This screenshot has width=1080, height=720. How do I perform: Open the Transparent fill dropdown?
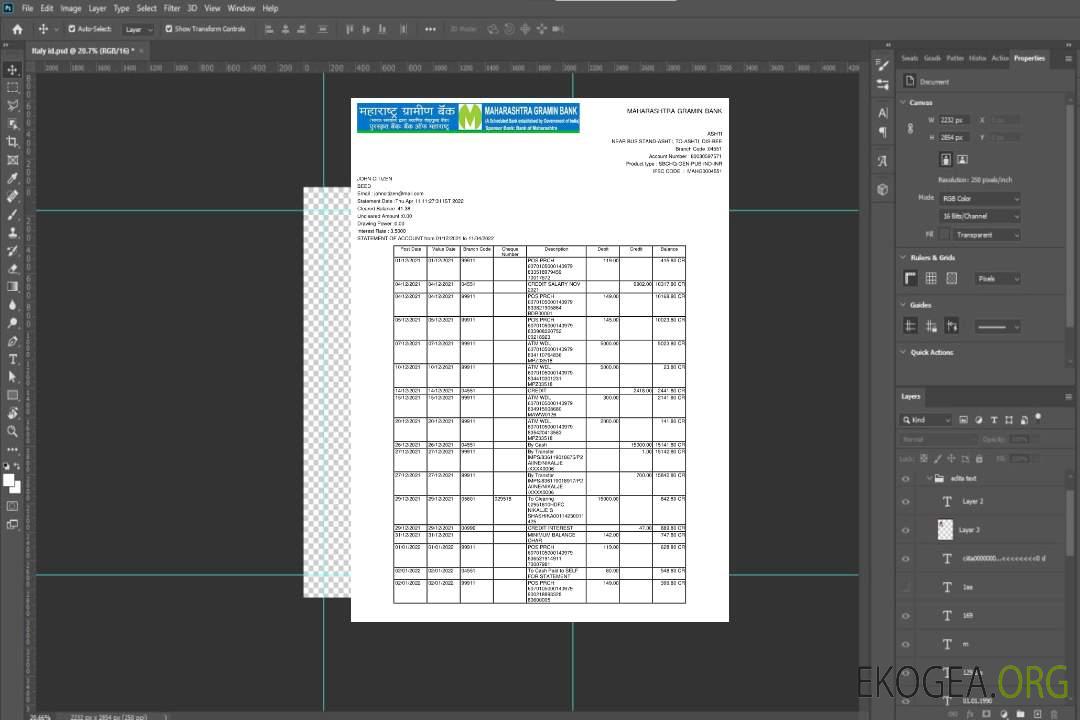[988, 235]
